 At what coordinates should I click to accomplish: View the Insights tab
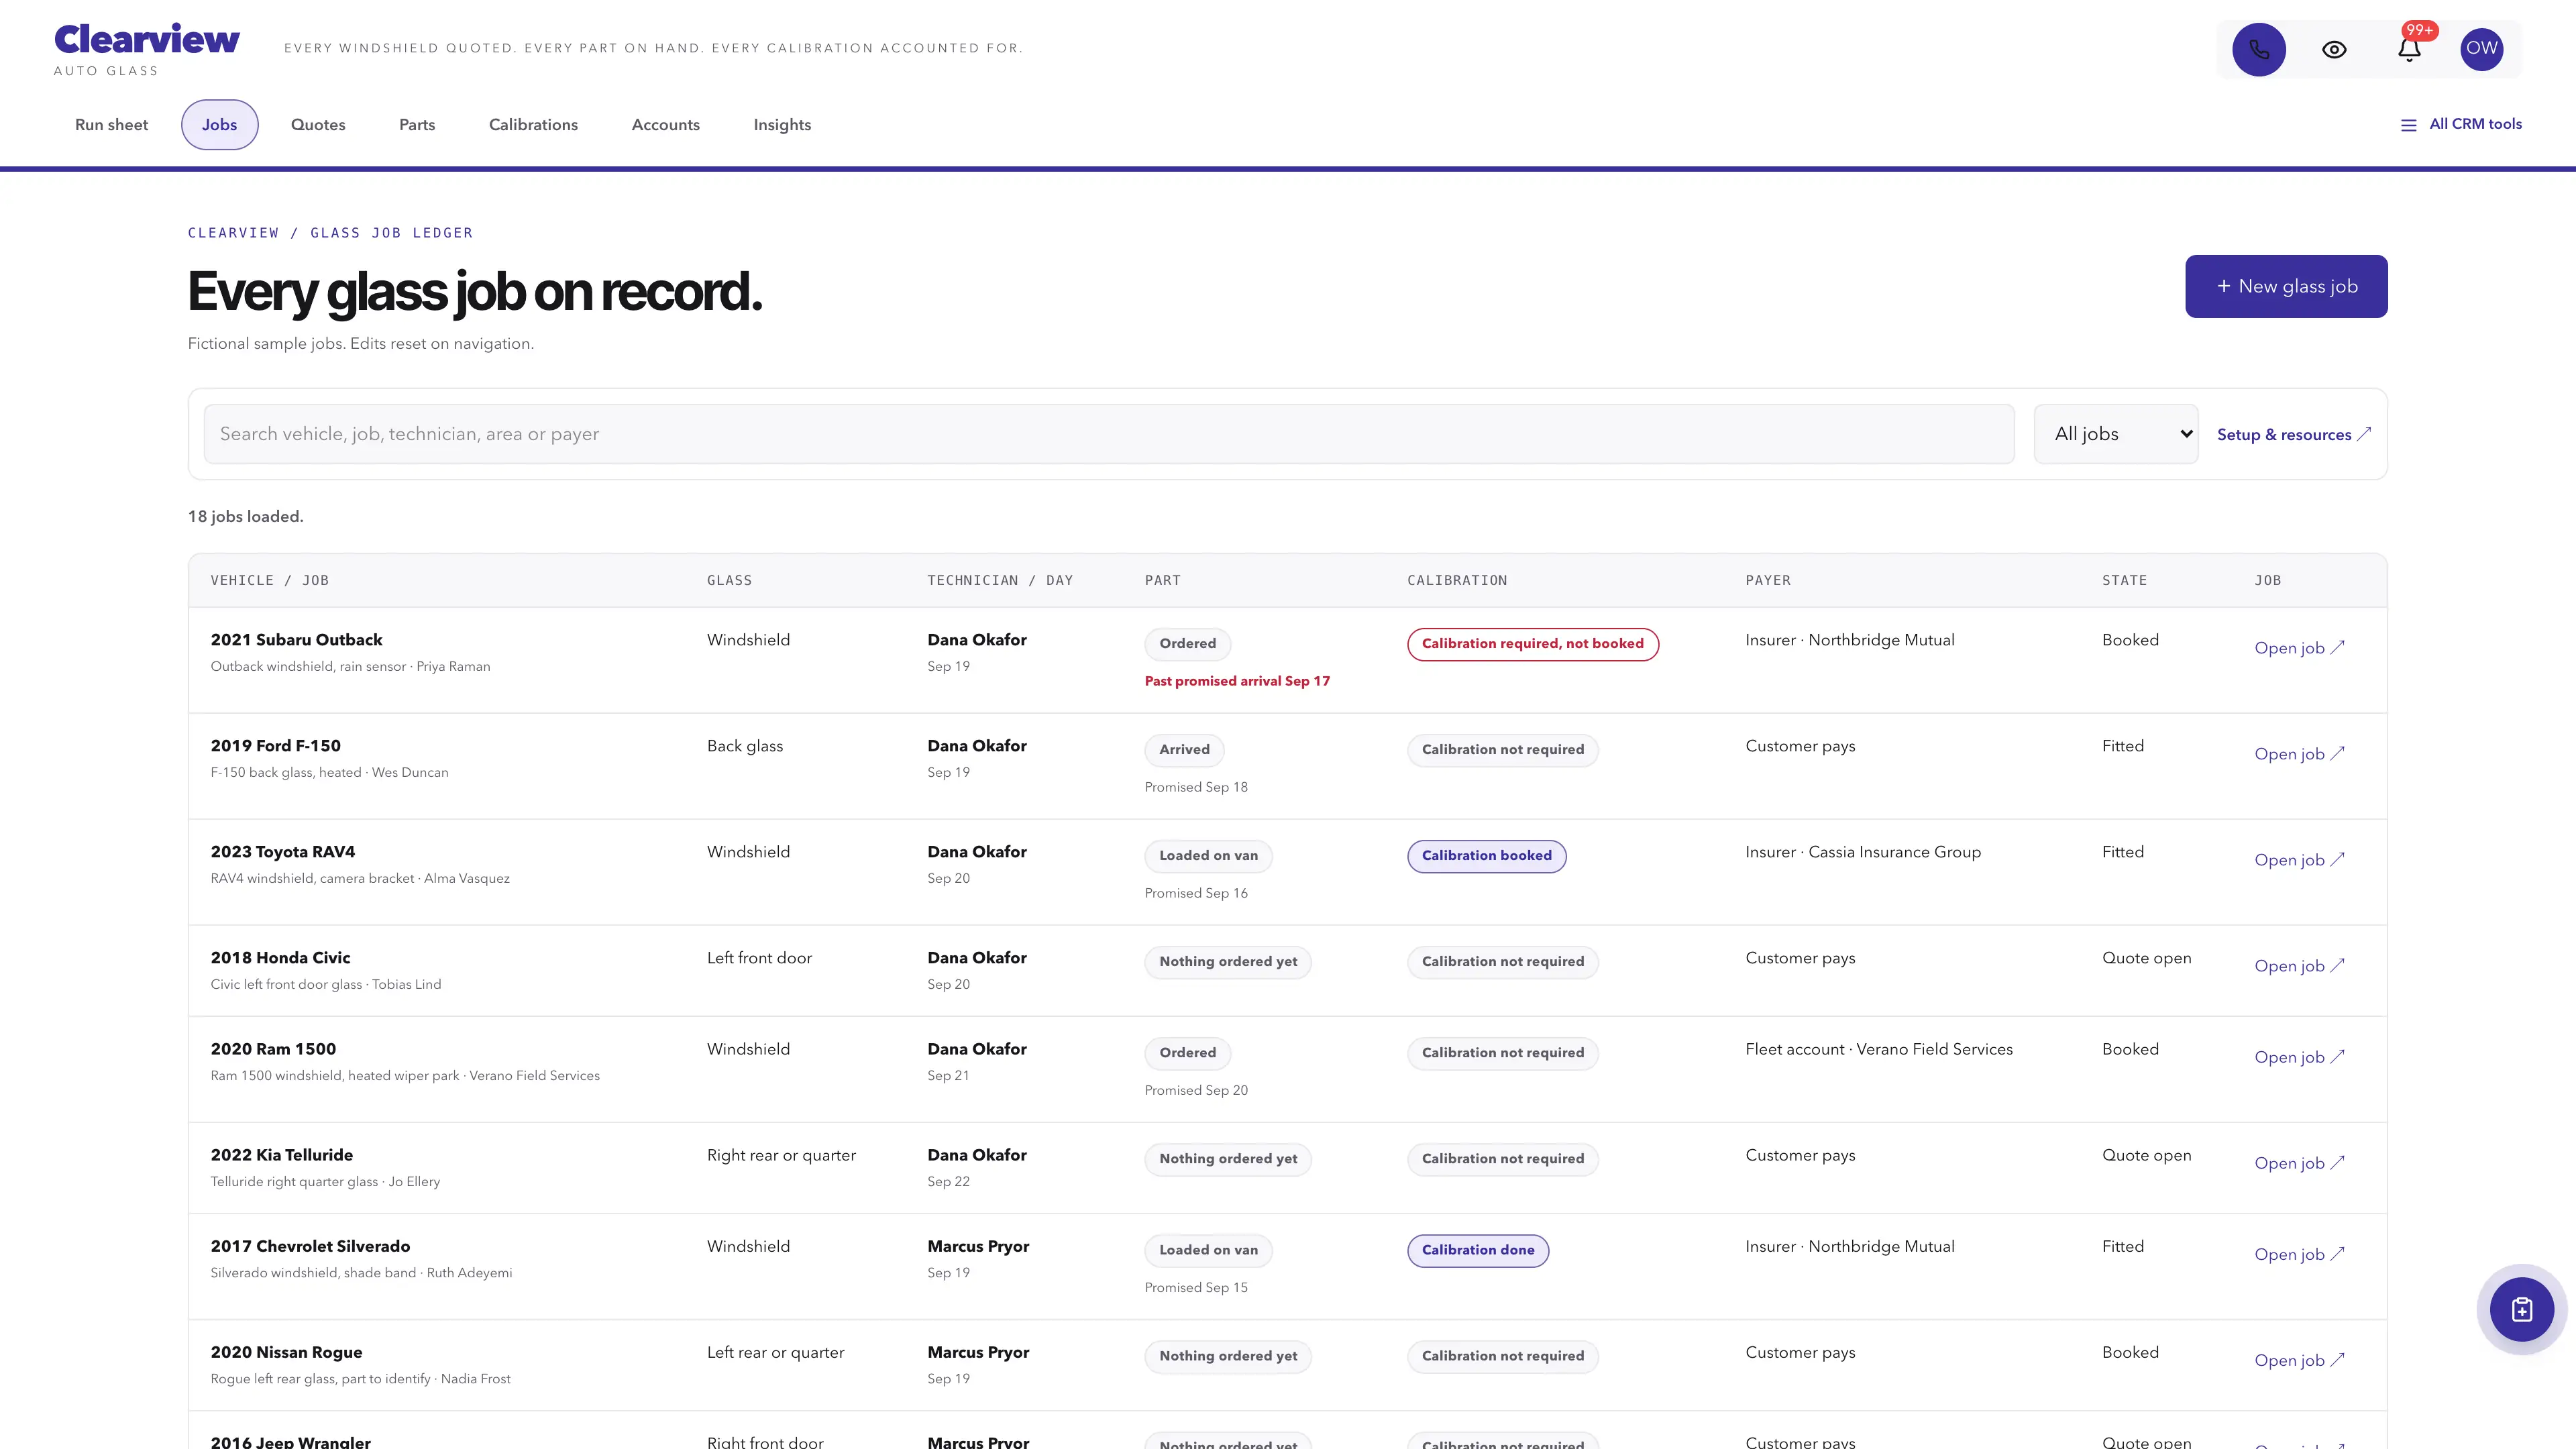[x=782, y=125]
